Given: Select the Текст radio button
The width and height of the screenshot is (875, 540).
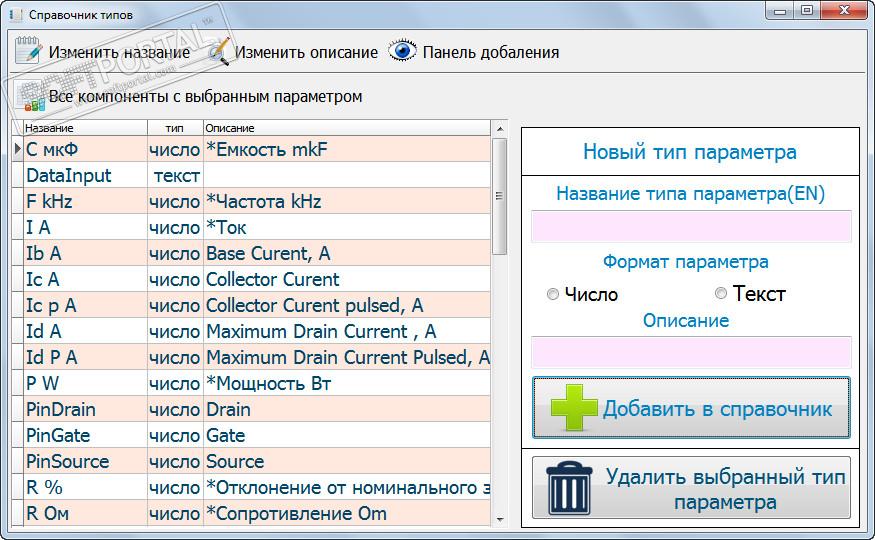Looking at the screenshot, I should 721,293.
